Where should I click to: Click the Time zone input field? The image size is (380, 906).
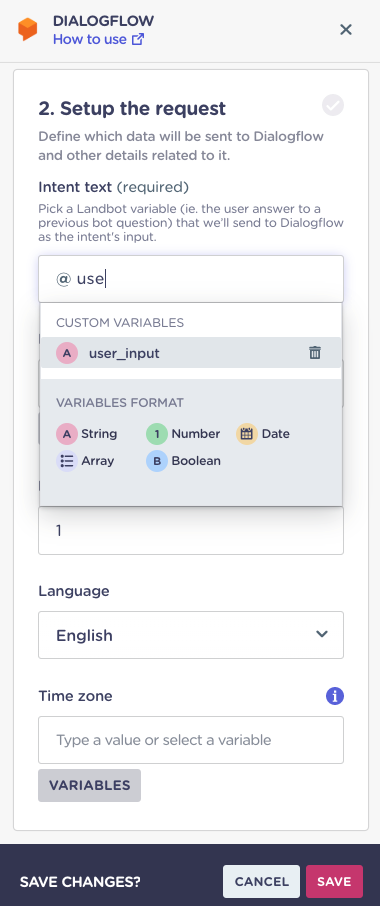coord(191,740)
